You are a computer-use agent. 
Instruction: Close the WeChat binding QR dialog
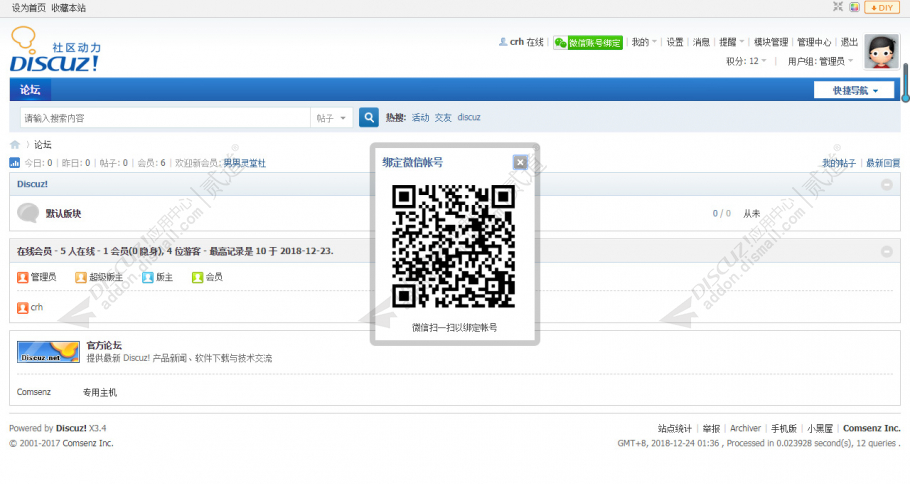click(521, 162)
